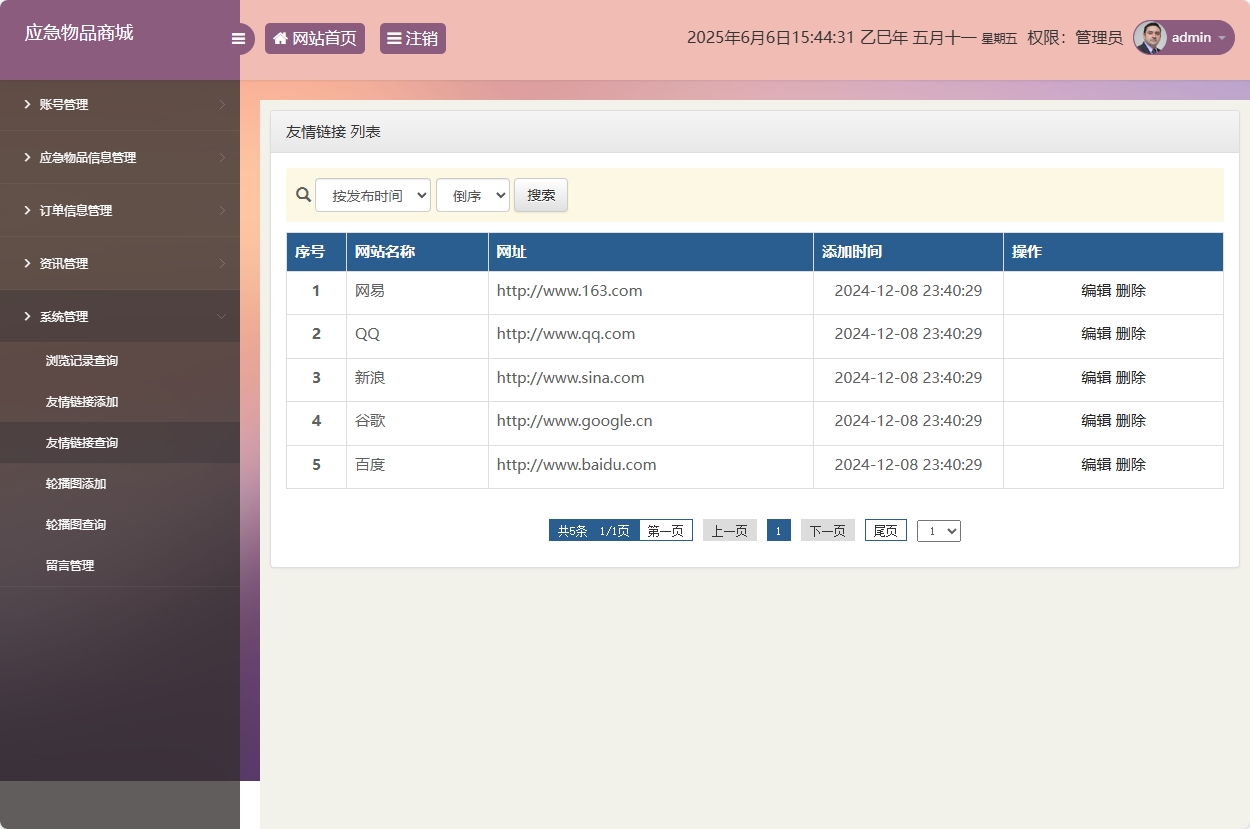Open the 网站首页 home button
1250x829 pixels.
tap(315, 39)
